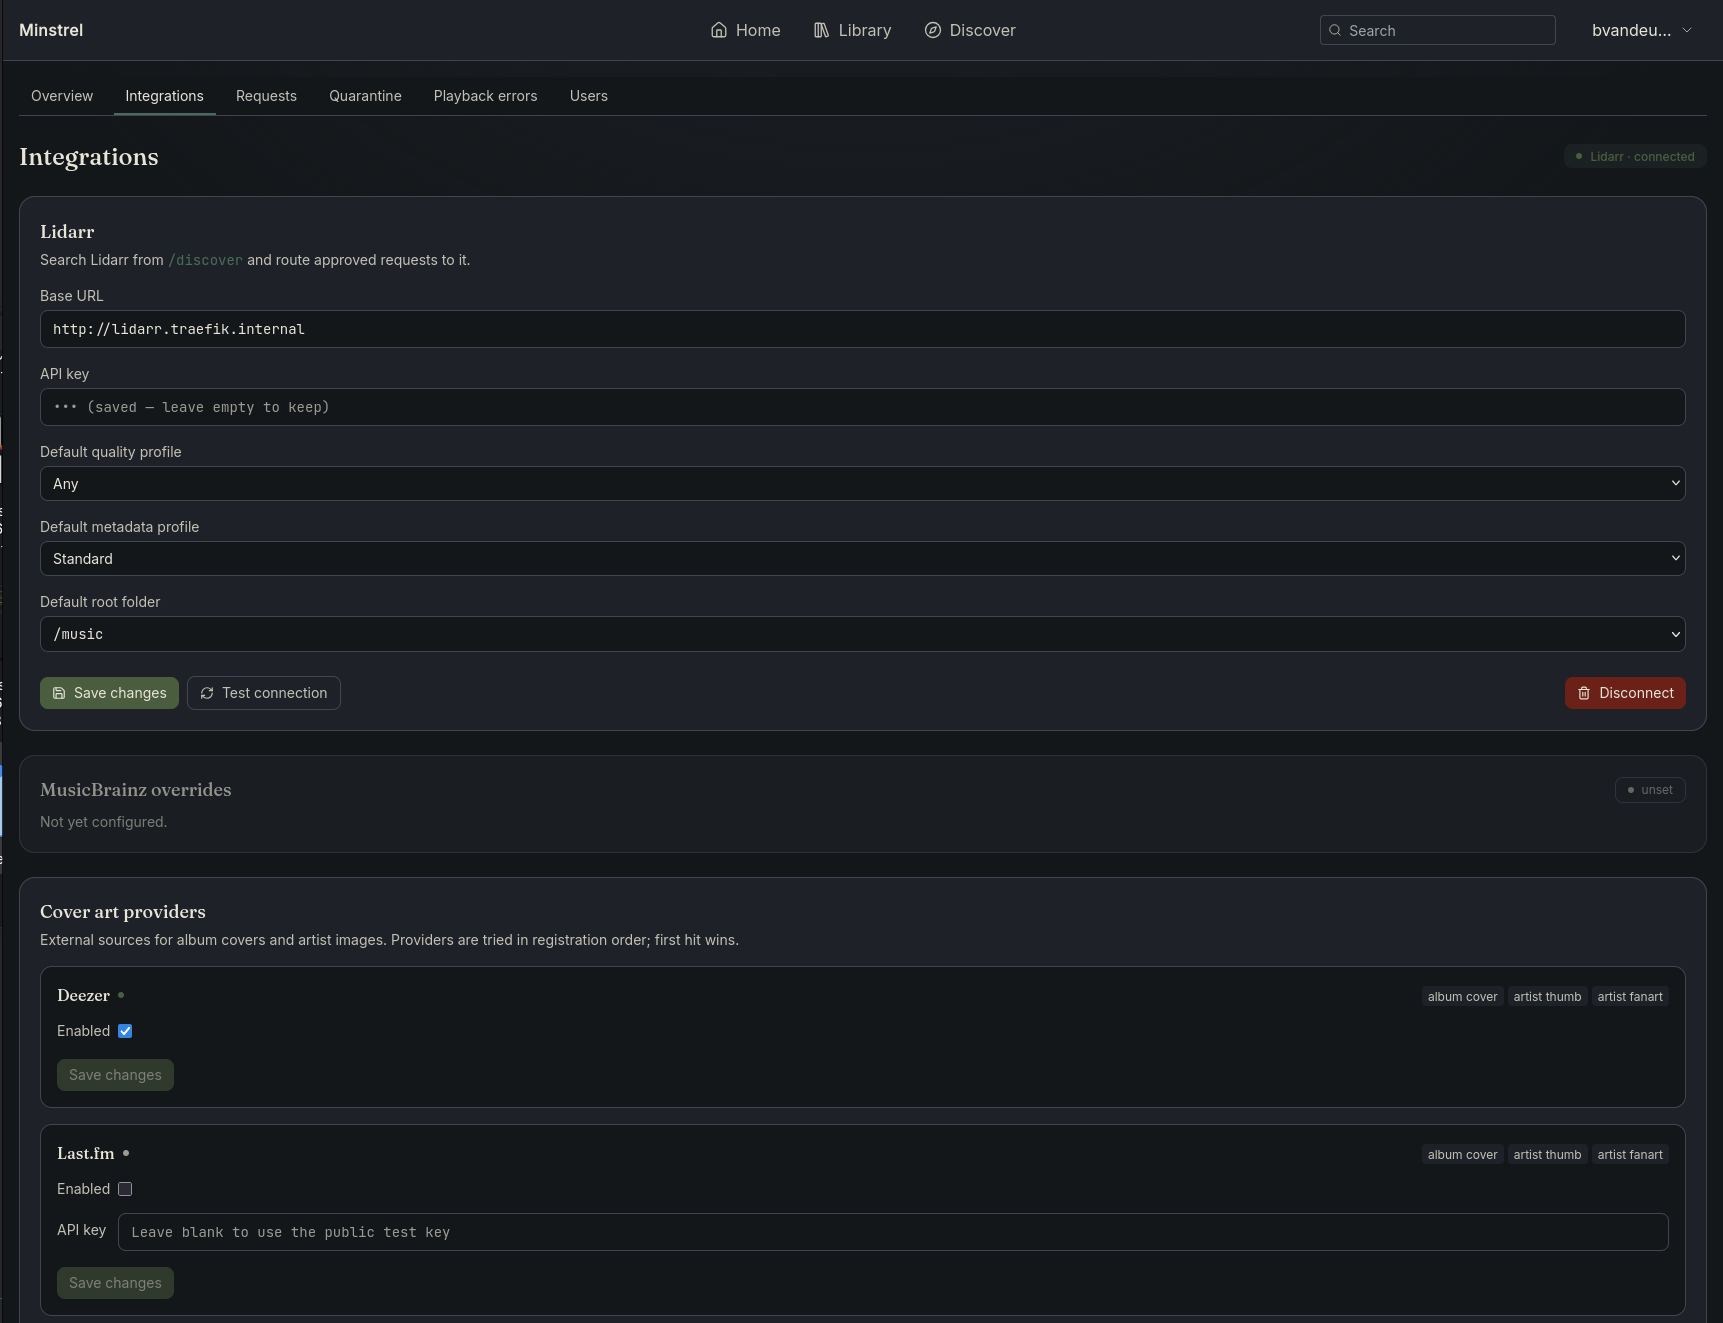Open the Default root folder dropdown
The height and width of the screenshot is (1323, 1723).
coord(862,634)
